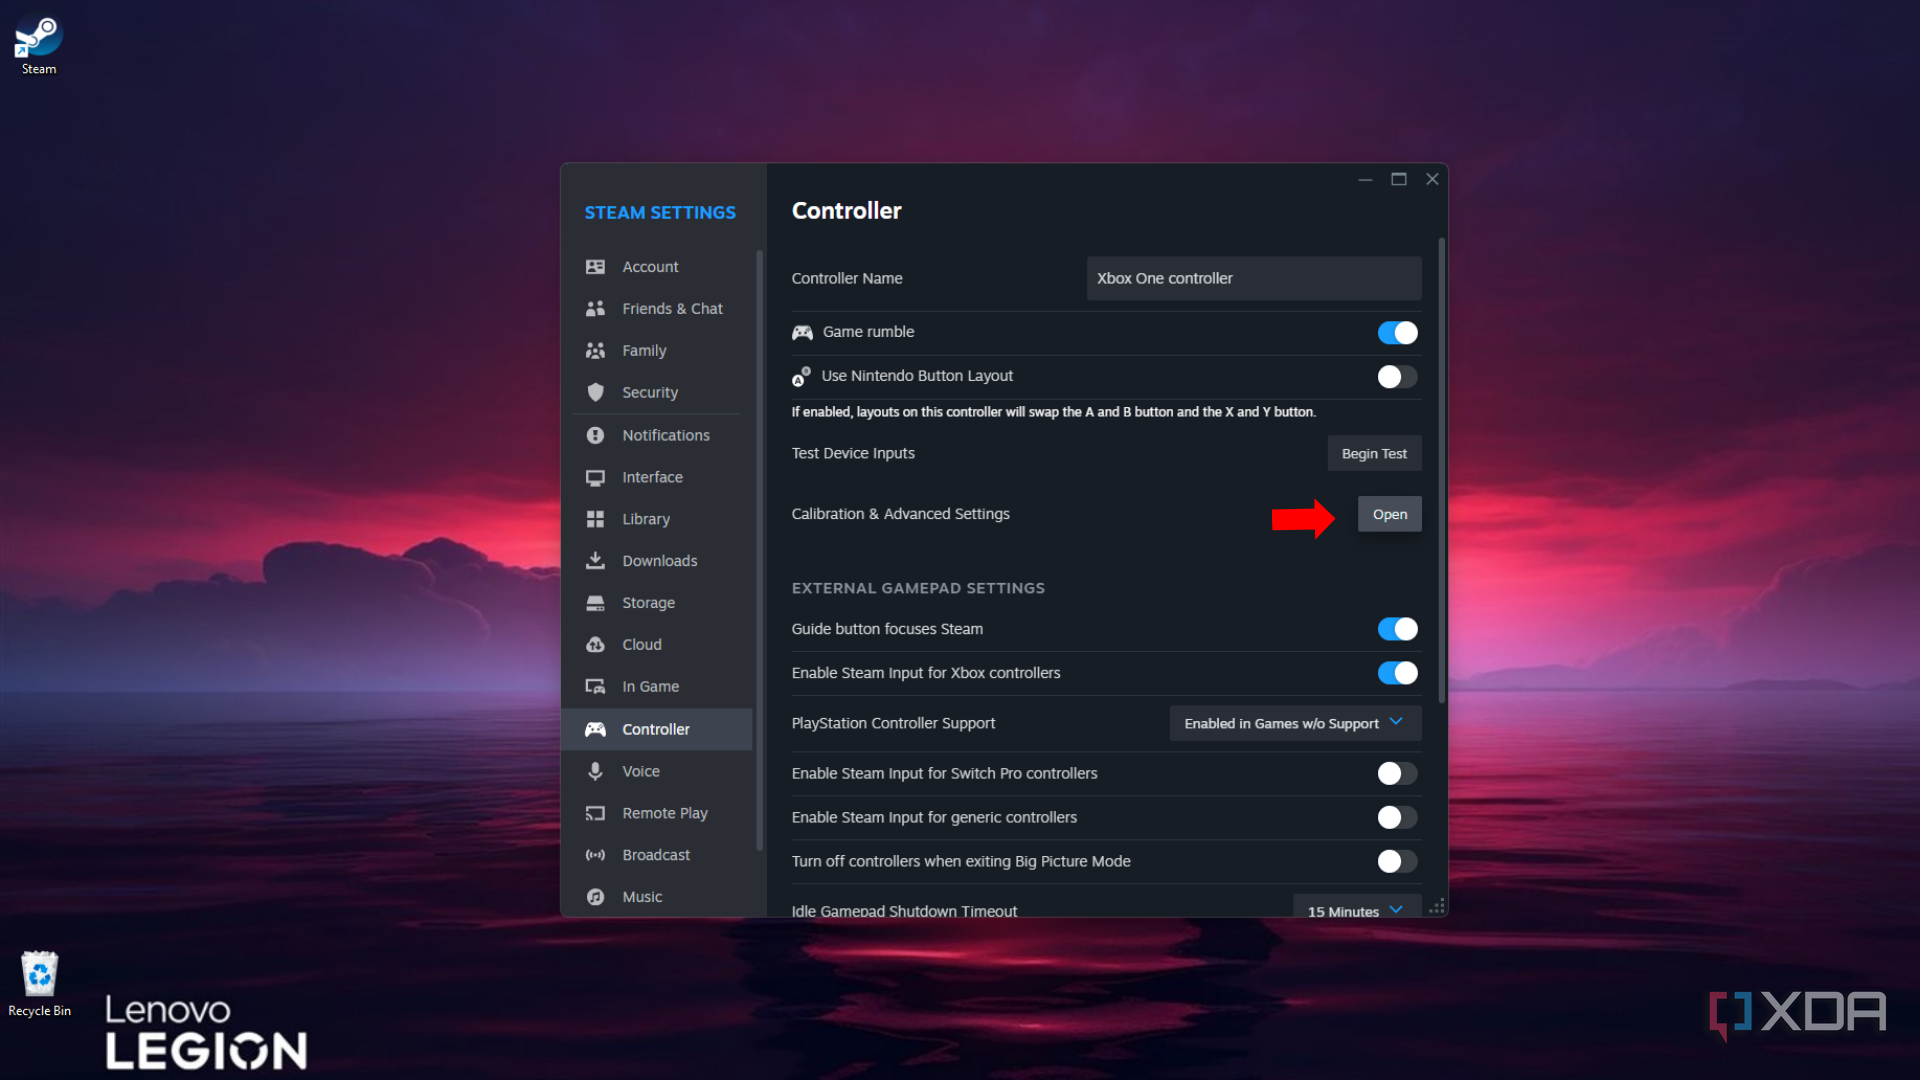Open the Friends & Chat settings icon
This screenshot has height=1080, width=1920.
coord(595,308)
